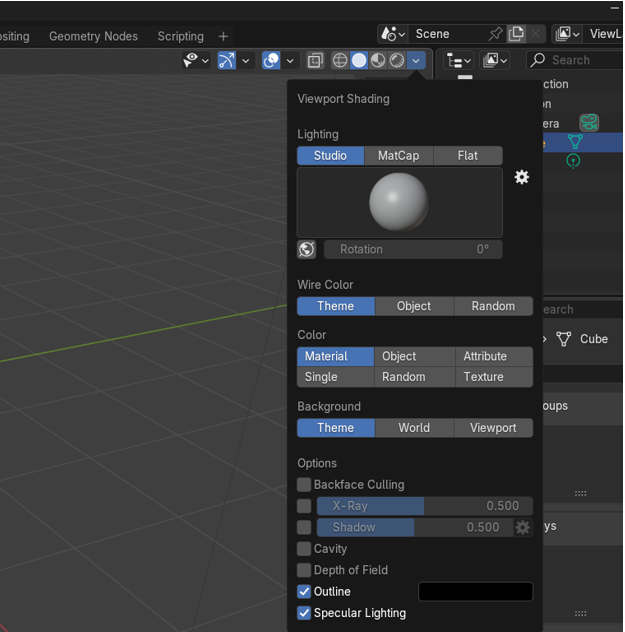
Task: Toggle viewport gizmos icon
Action: pos(227,61)
